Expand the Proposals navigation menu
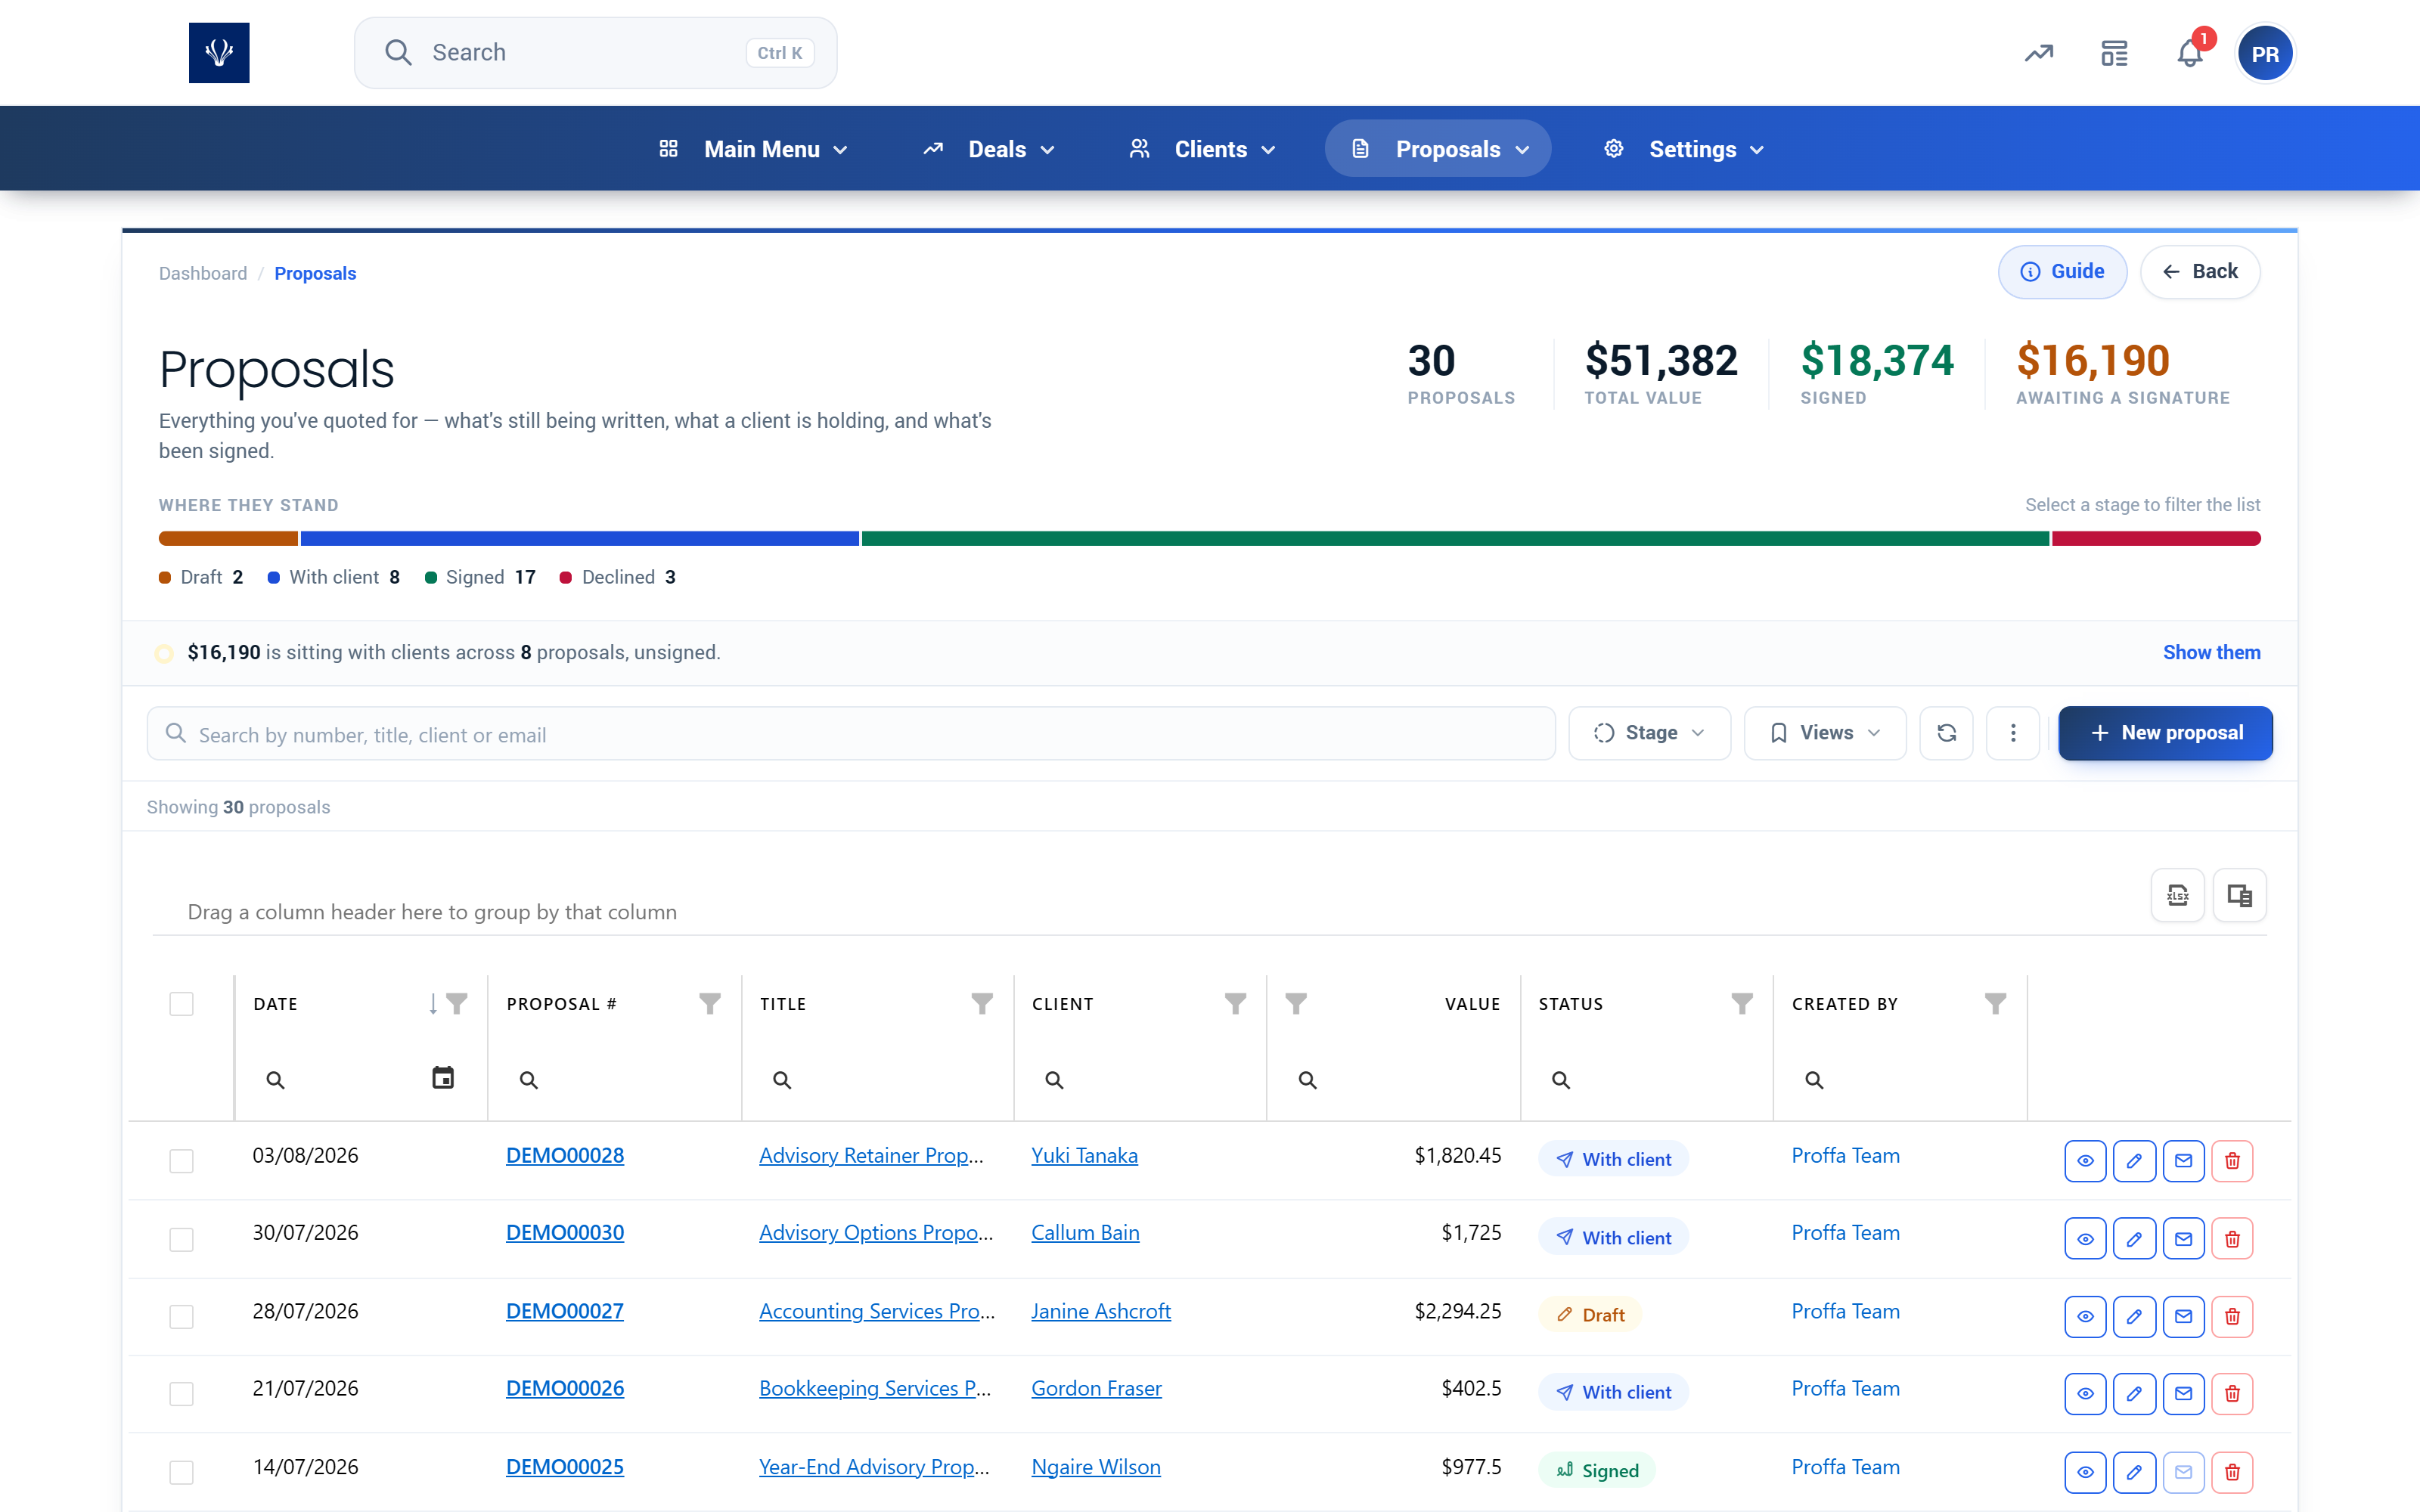Viewport: 2420px width, 1512px height. [1438, 149]
